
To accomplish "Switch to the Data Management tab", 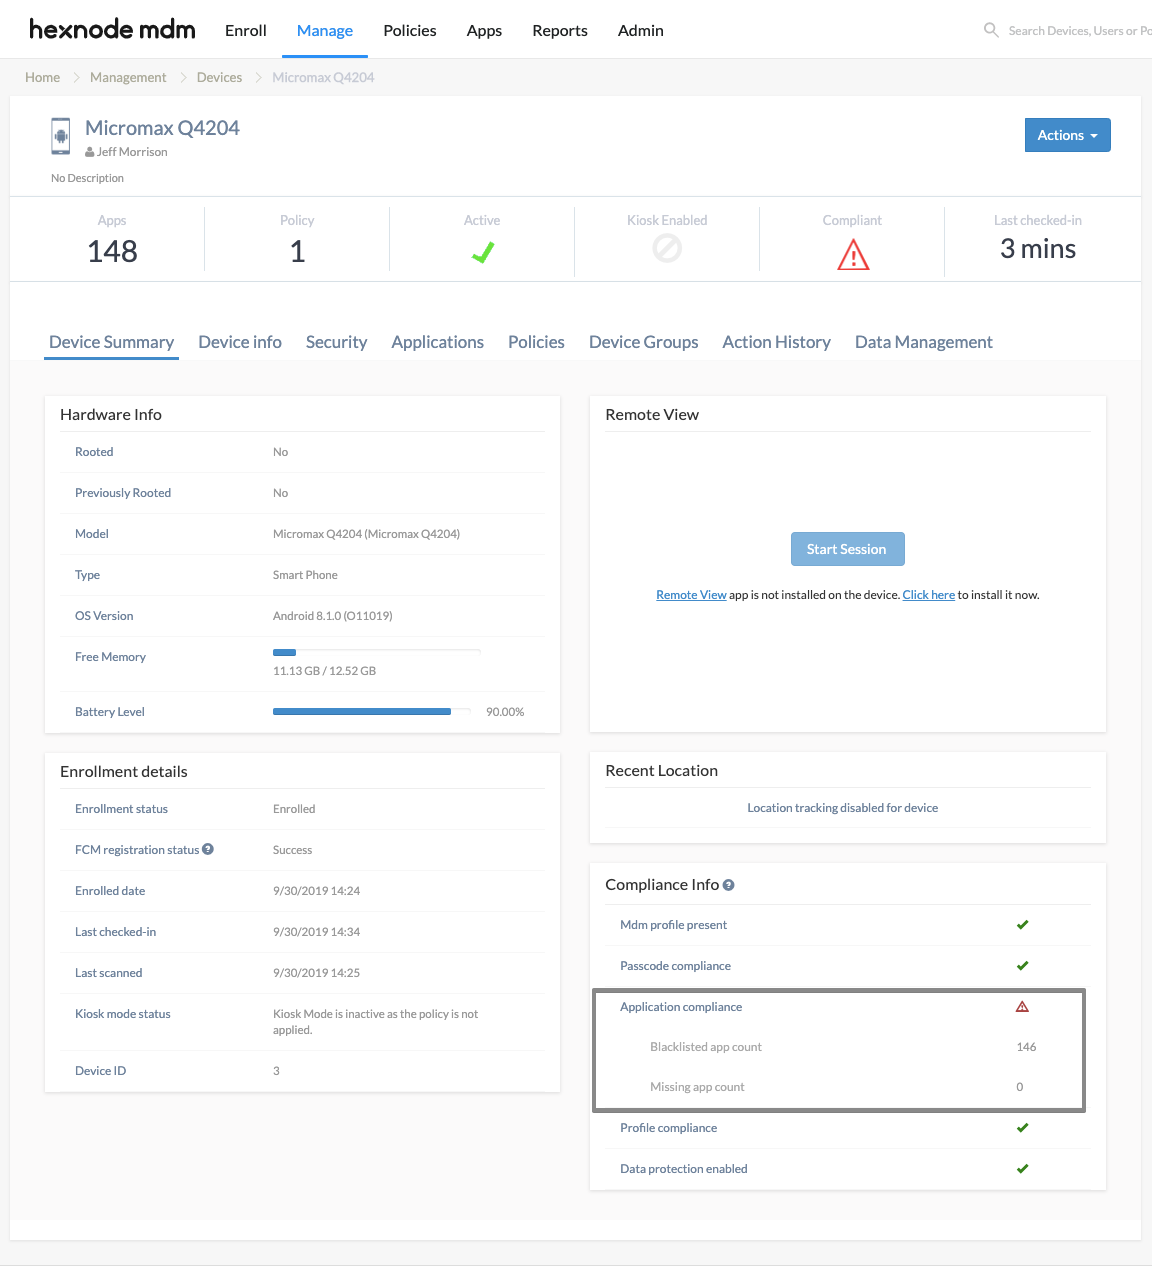I will 924,342.
